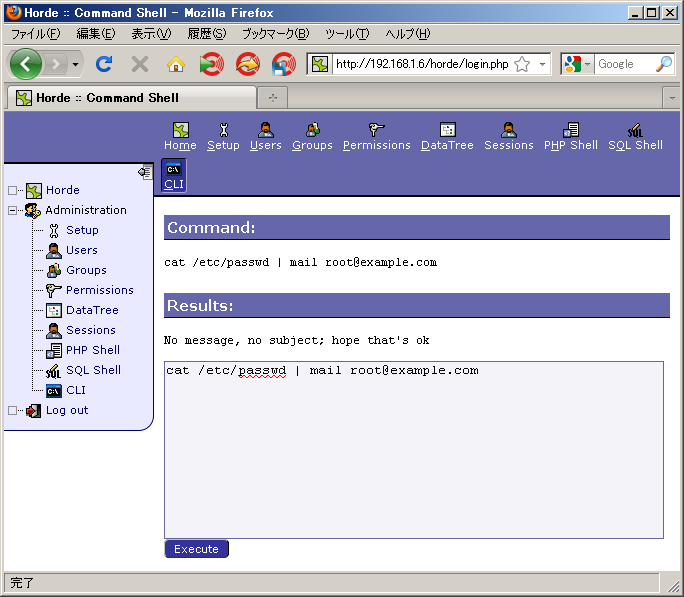Click the URL address field
Image resolution: width=684 pixels, height=597 pixels.
pyautogui.click(x=422, y=65)
